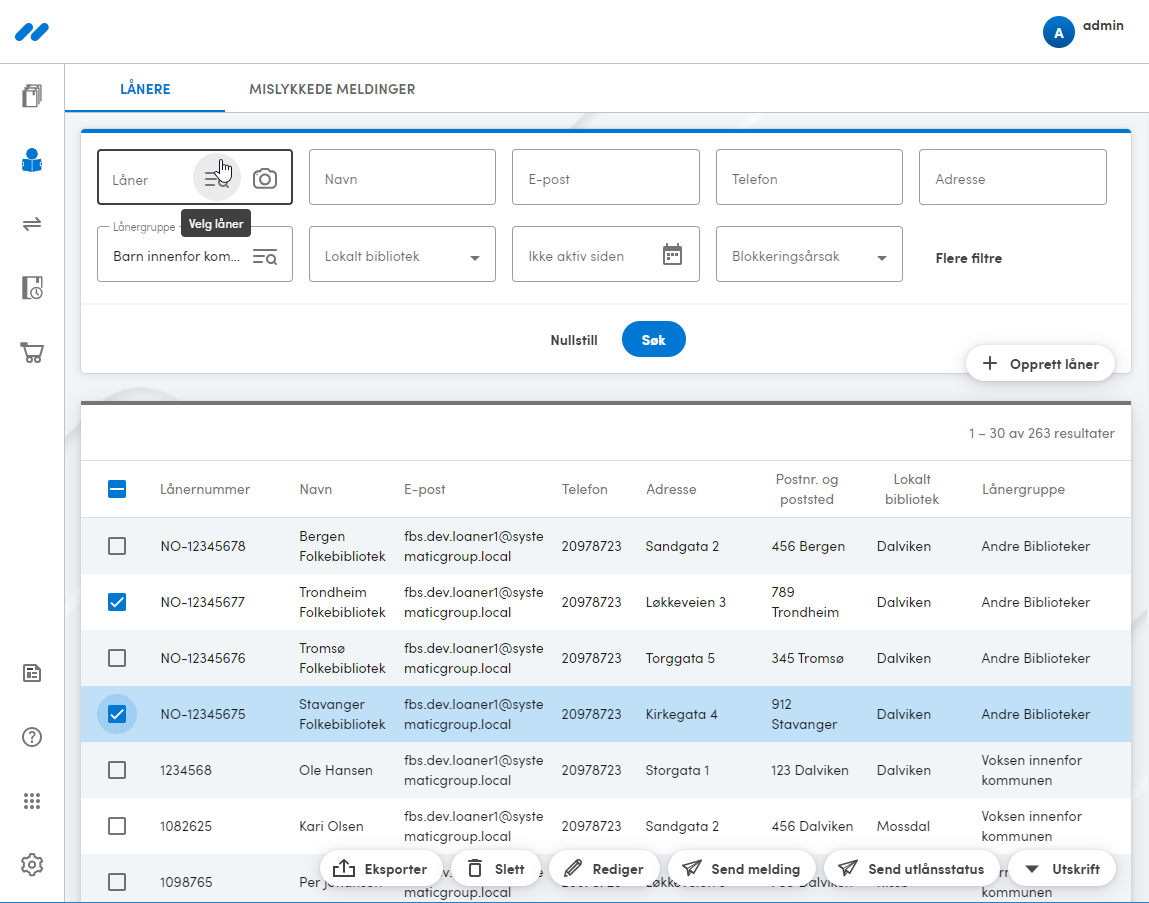Click the Lokalt bibliotek column header
This screenshot has width=1149, height=903.
(x=912, y=489)
